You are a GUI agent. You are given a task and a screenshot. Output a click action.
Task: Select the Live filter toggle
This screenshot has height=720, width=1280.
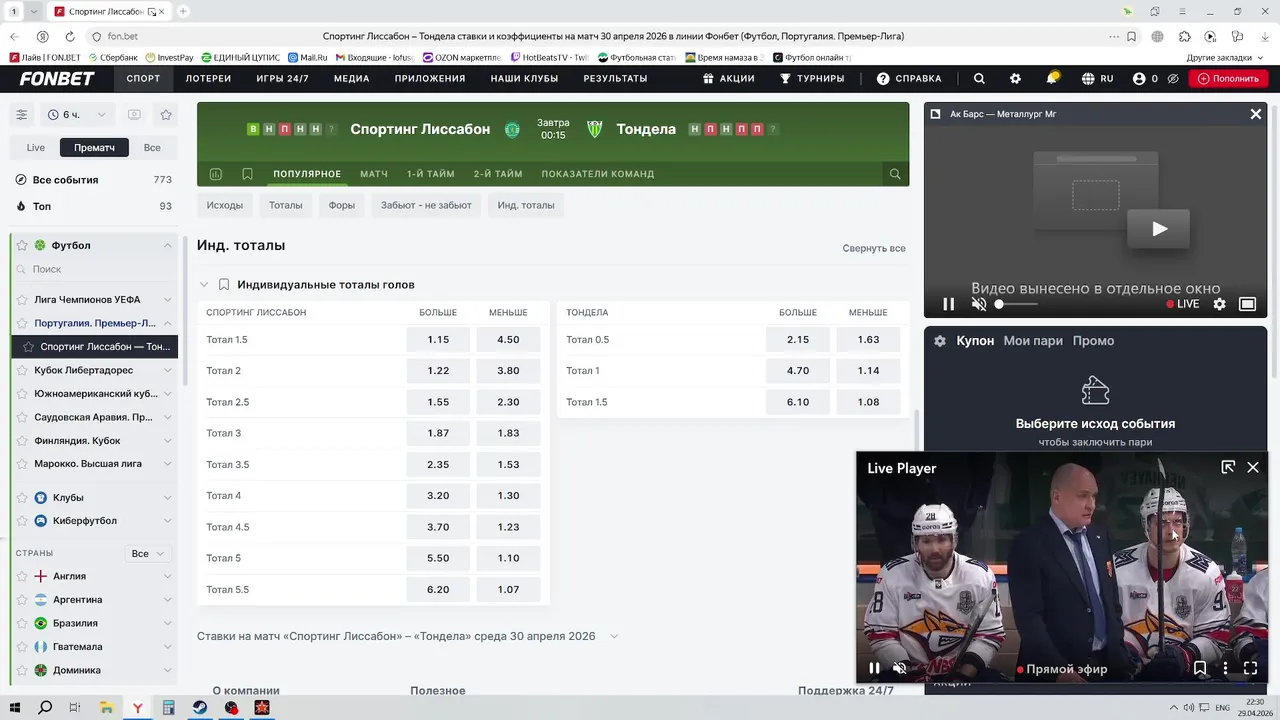(36, 147)
